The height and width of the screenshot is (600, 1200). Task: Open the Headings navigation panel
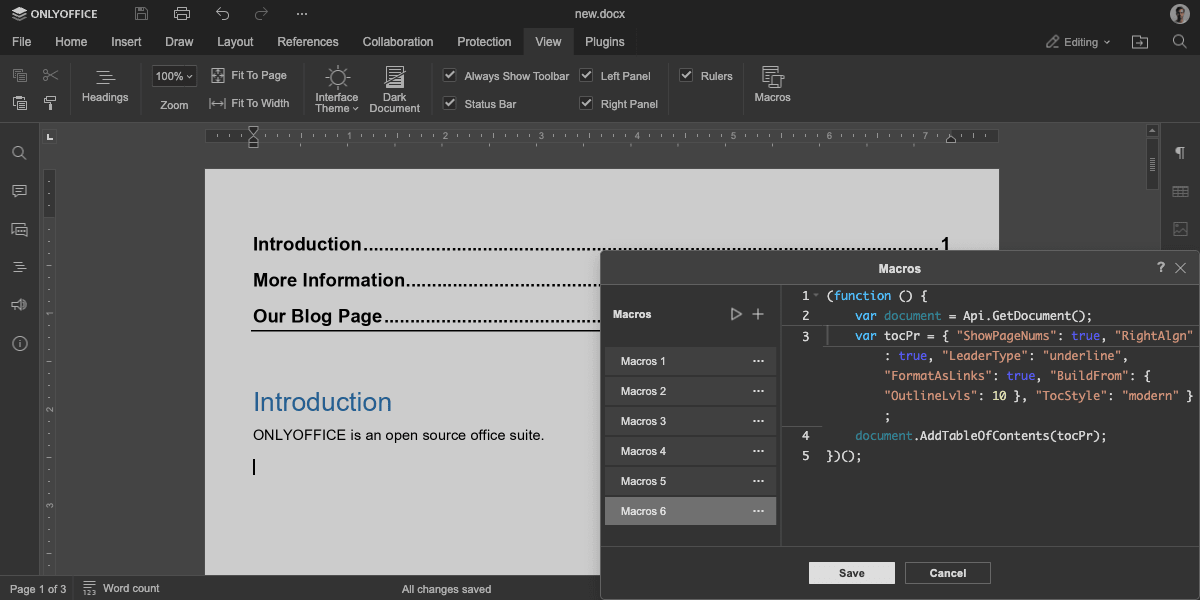pos(105,85)
